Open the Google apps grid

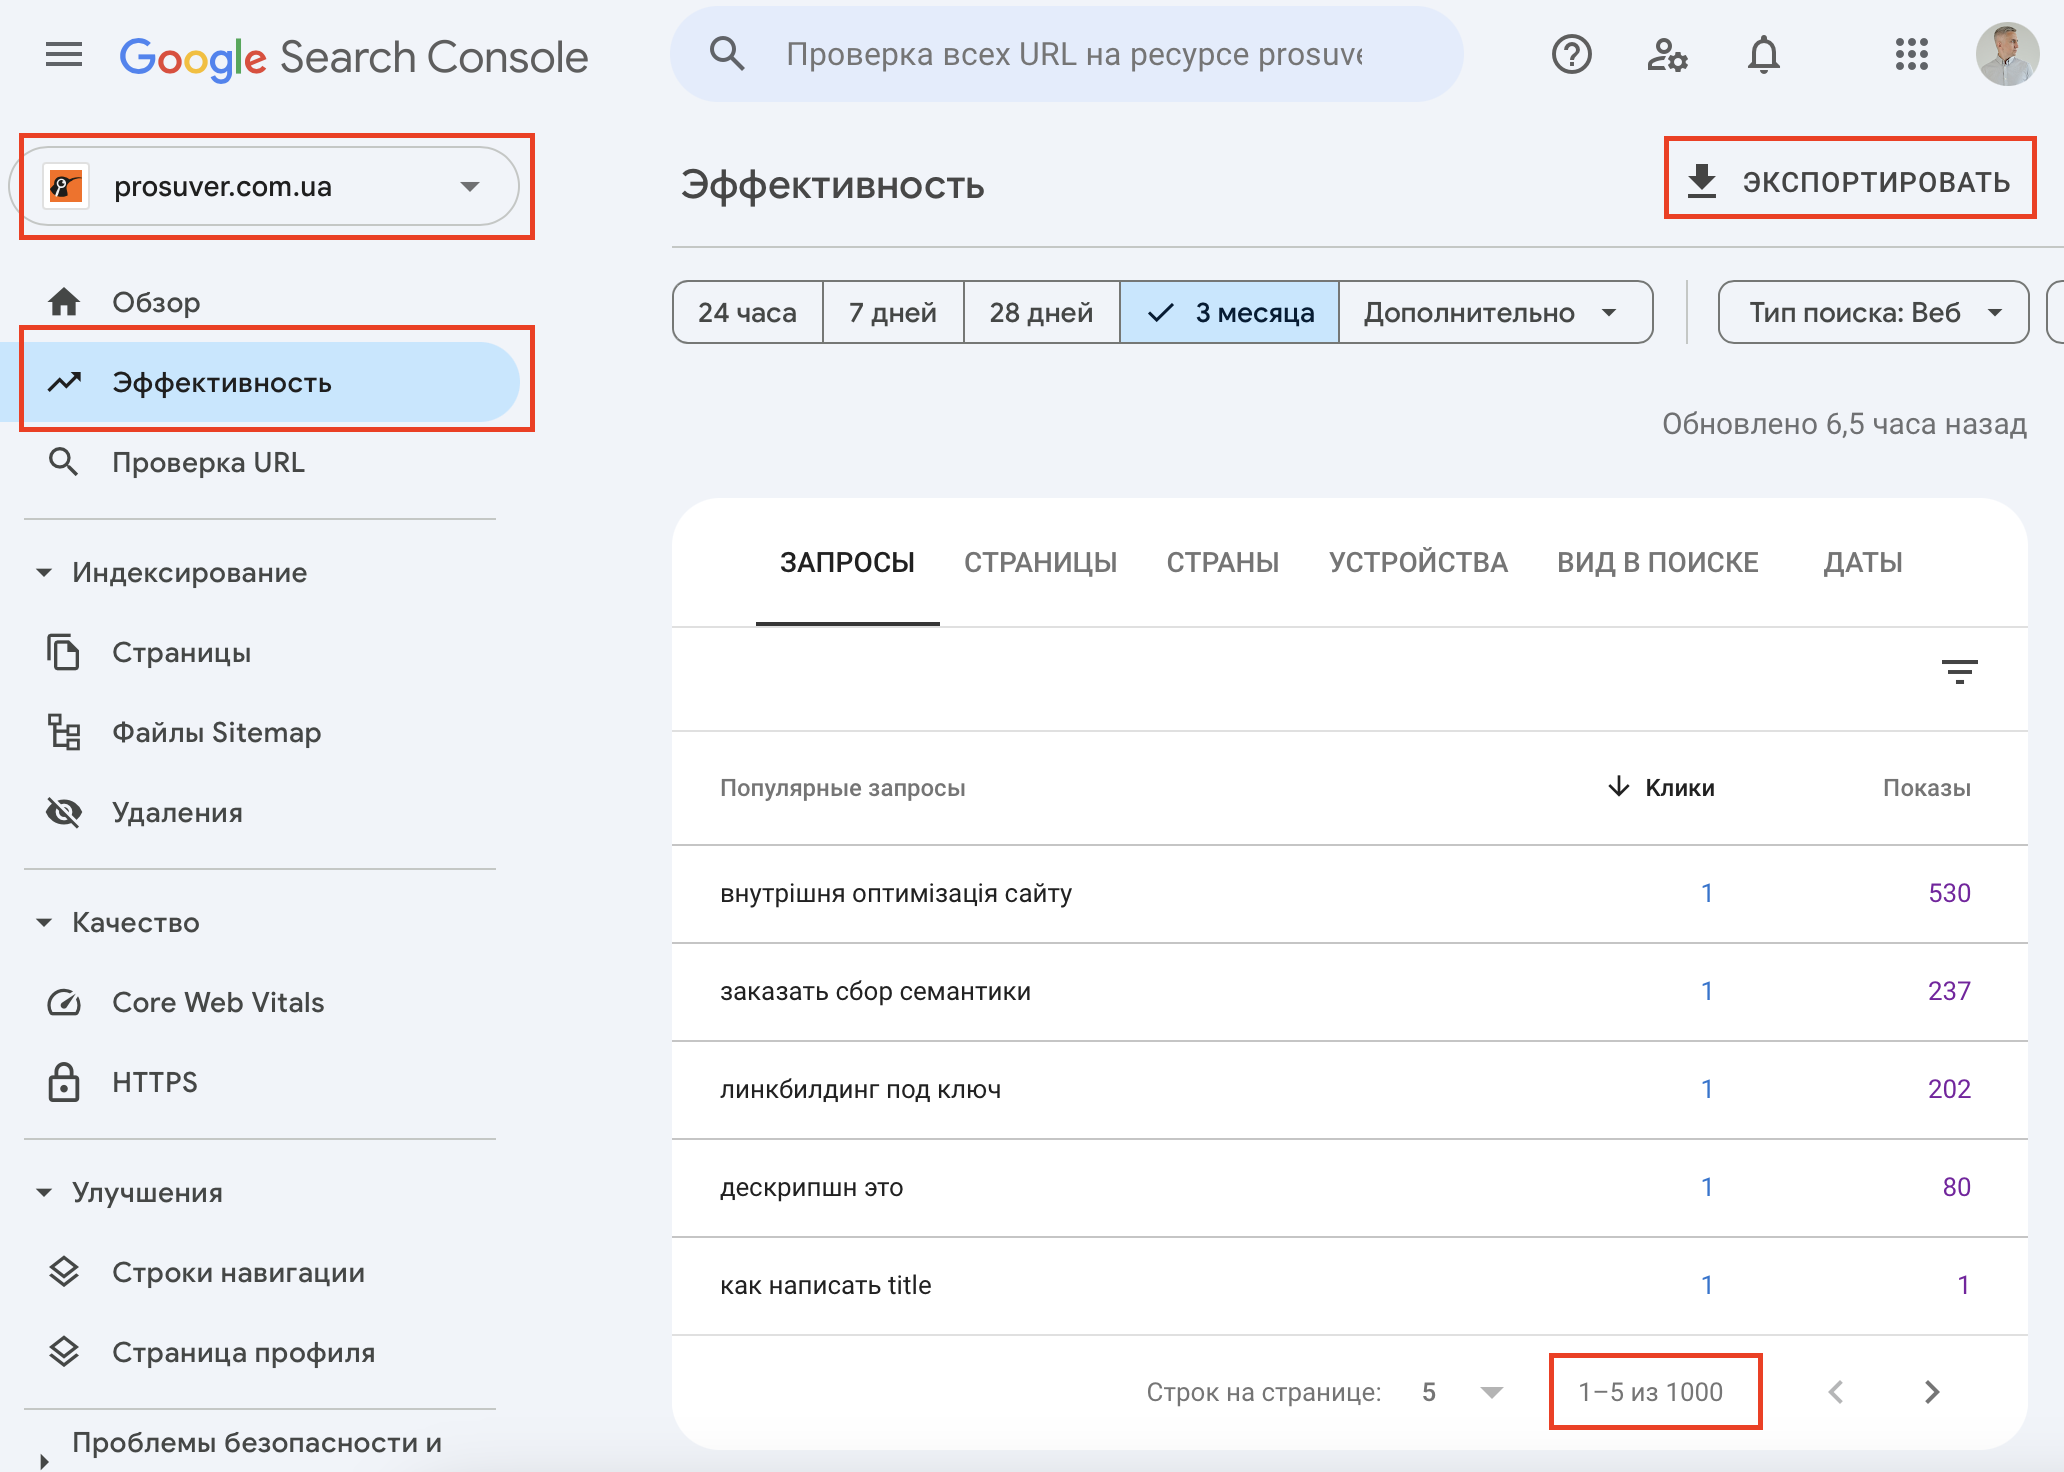coord(1911,55)
